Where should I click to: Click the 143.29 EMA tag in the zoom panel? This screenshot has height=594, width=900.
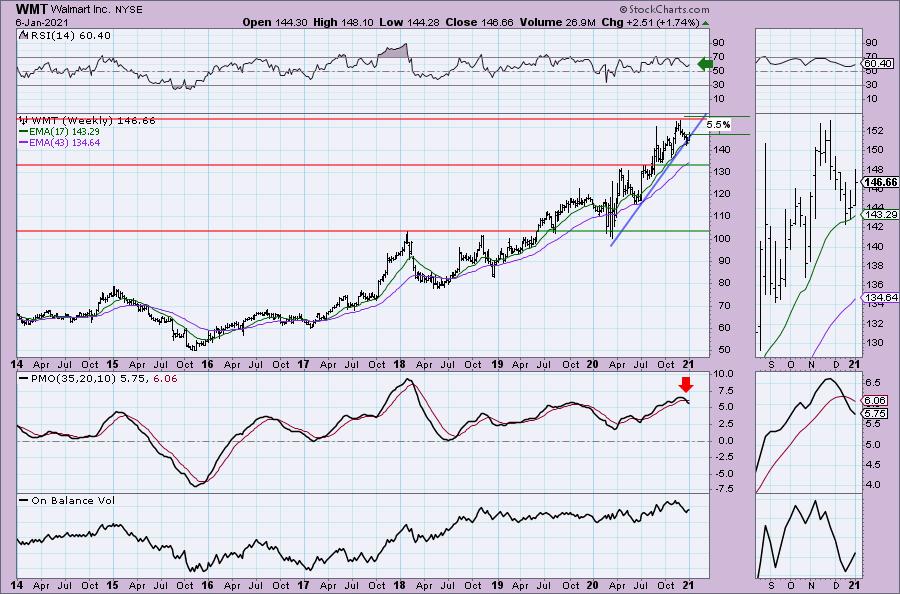click(882, 215)
